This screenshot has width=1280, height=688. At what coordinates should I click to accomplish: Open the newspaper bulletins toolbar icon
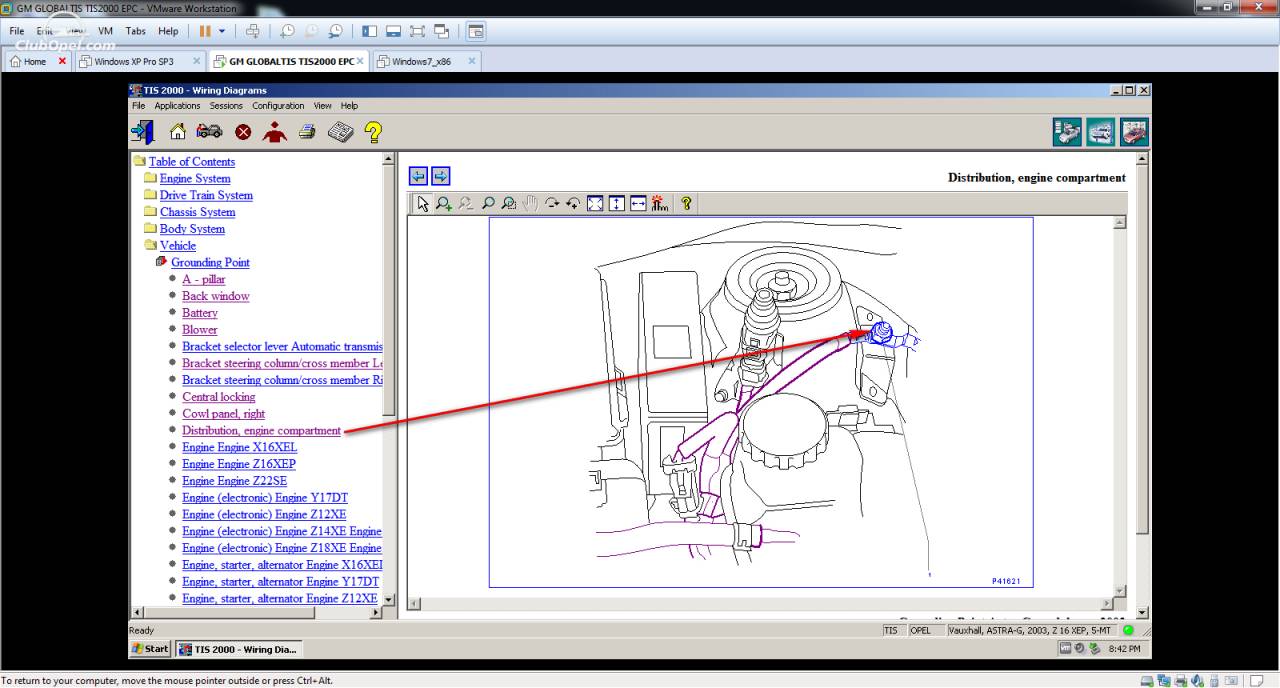(340, 131)
